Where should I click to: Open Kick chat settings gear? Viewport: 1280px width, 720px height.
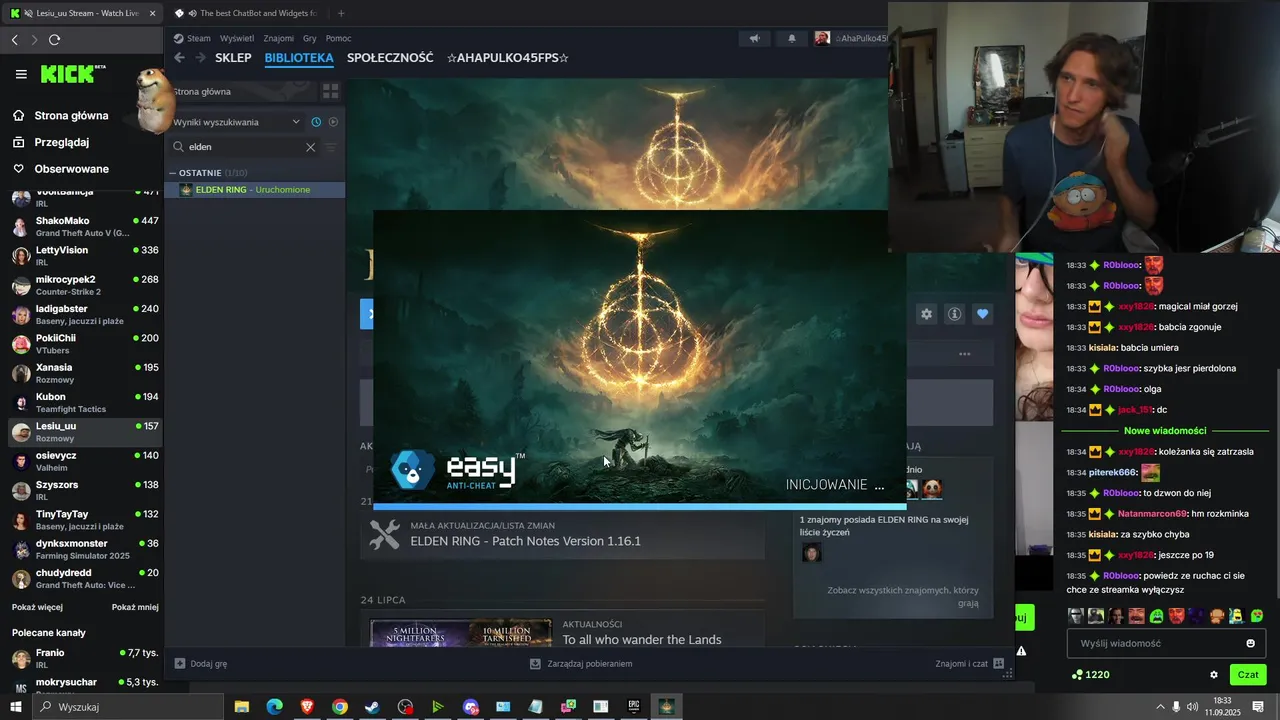[x=1213, y=675]
